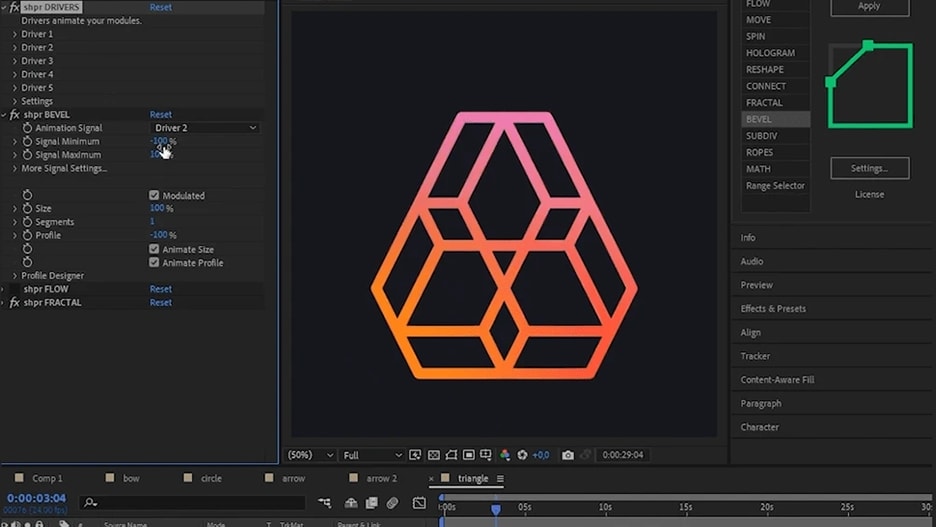Screen dimensions: 936x527
Task: Click the Apply button
Action: click(869, 6)
